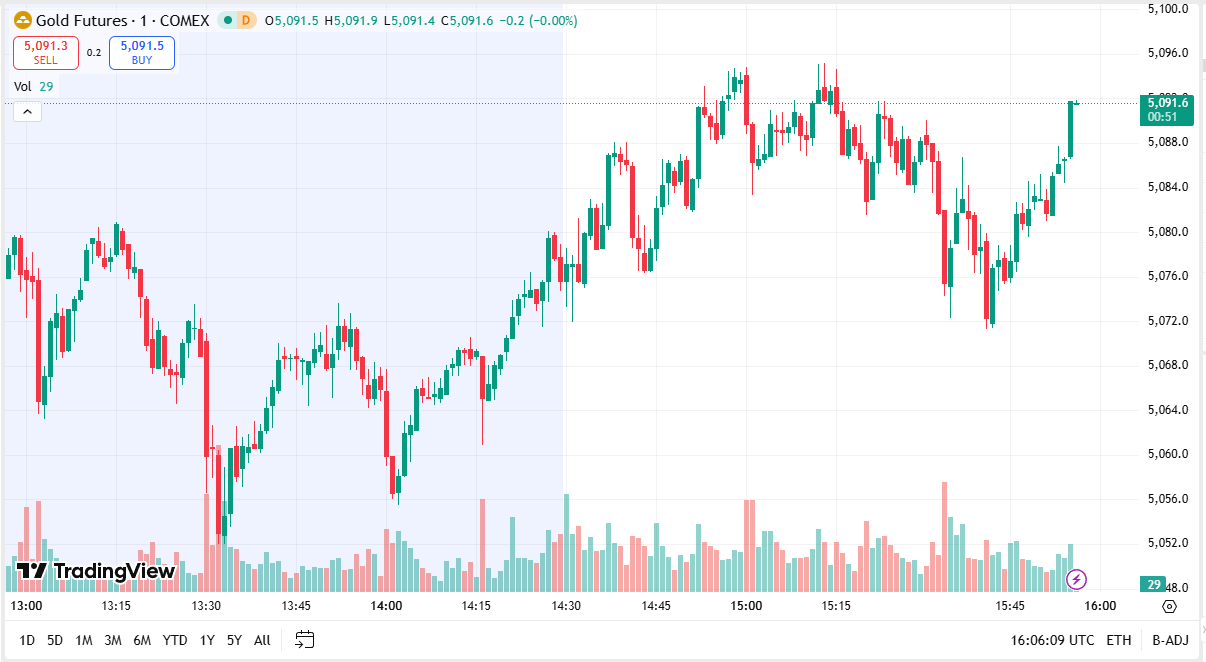Click the orange D data indicator
Image resolution: width=1206 pixels, height=662 pixels.
point(246,20)
